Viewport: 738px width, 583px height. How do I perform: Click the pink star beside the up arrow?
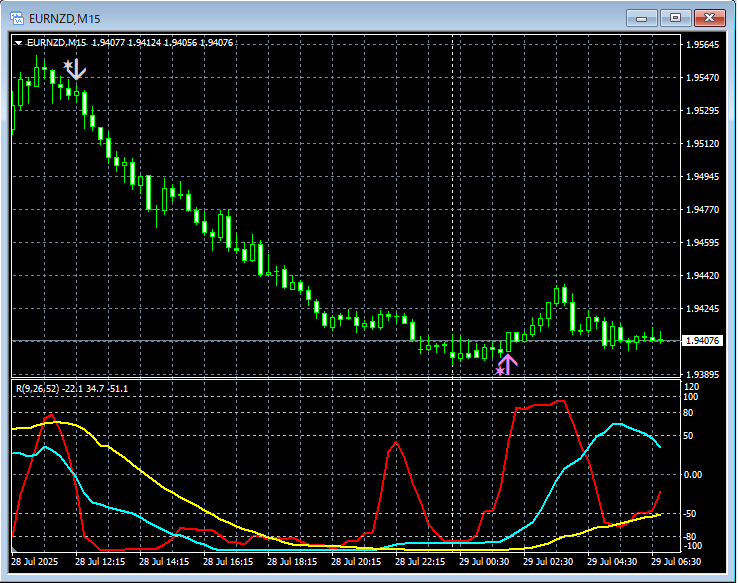tap(499, 371)
